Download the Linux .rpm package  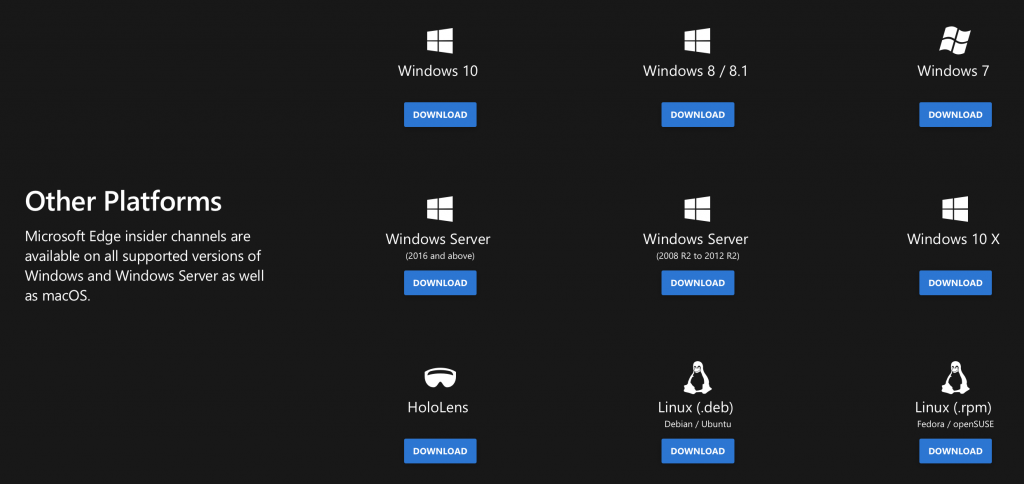pyautogui.click(x=955, y=451)
